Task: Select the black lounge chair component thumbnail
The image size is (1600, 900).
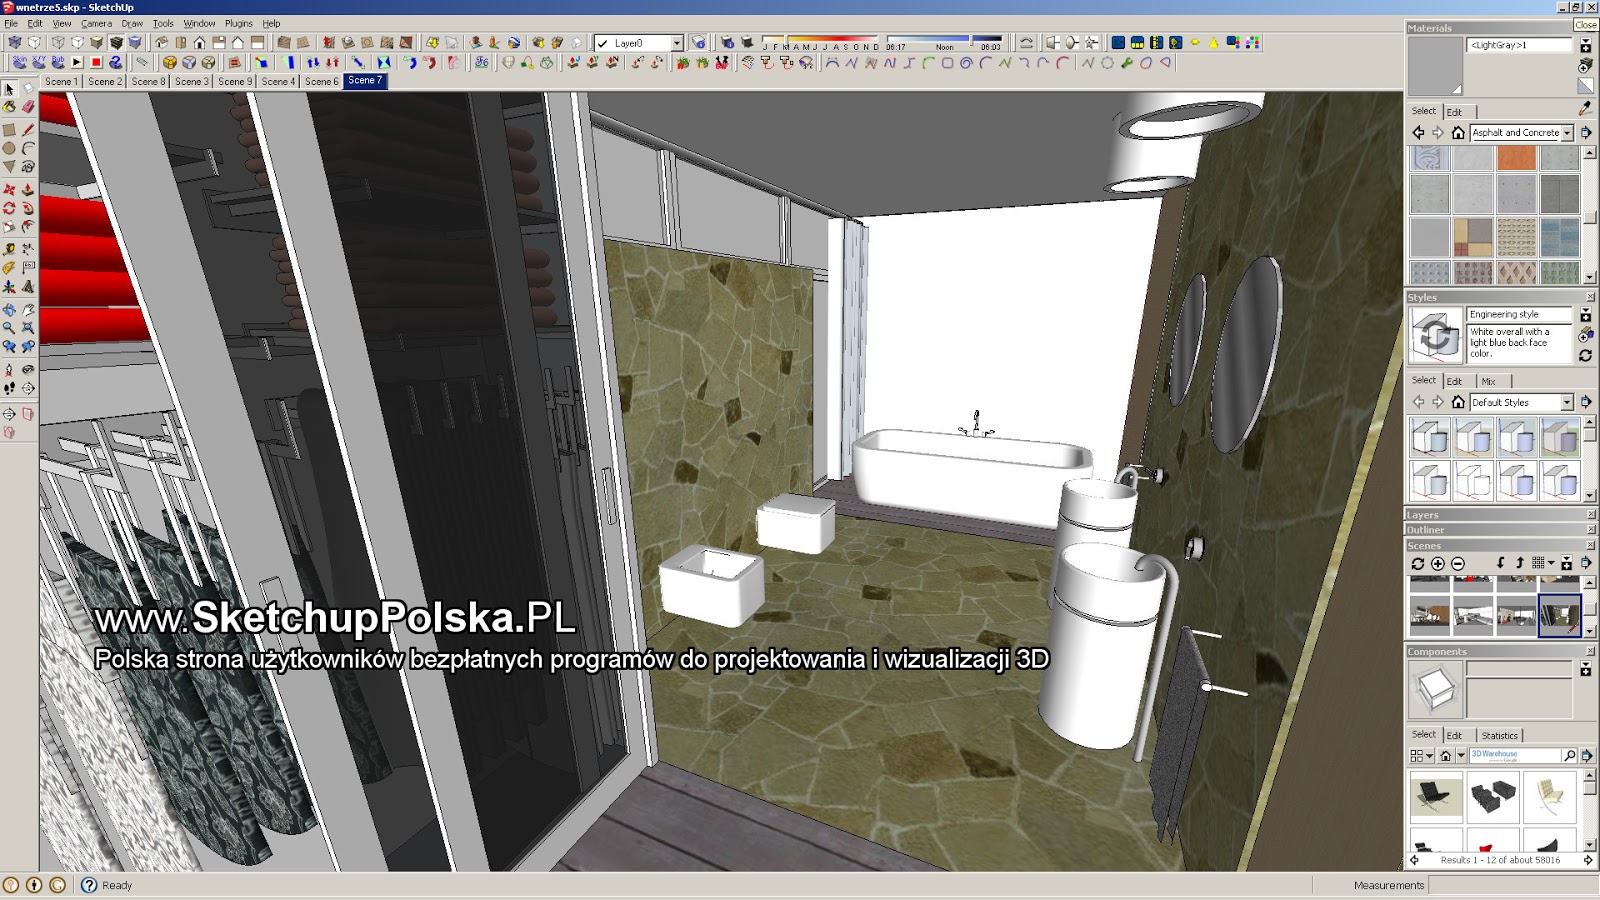Action: click(x=1436, y=797)
